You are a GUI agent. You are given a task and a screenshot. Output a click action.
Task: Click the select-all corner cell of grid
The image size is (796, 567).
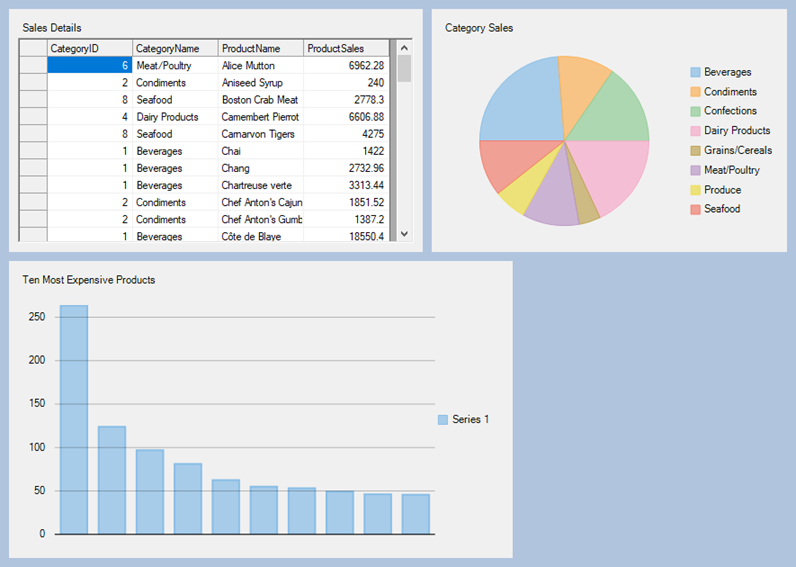(x=33, y=48)
